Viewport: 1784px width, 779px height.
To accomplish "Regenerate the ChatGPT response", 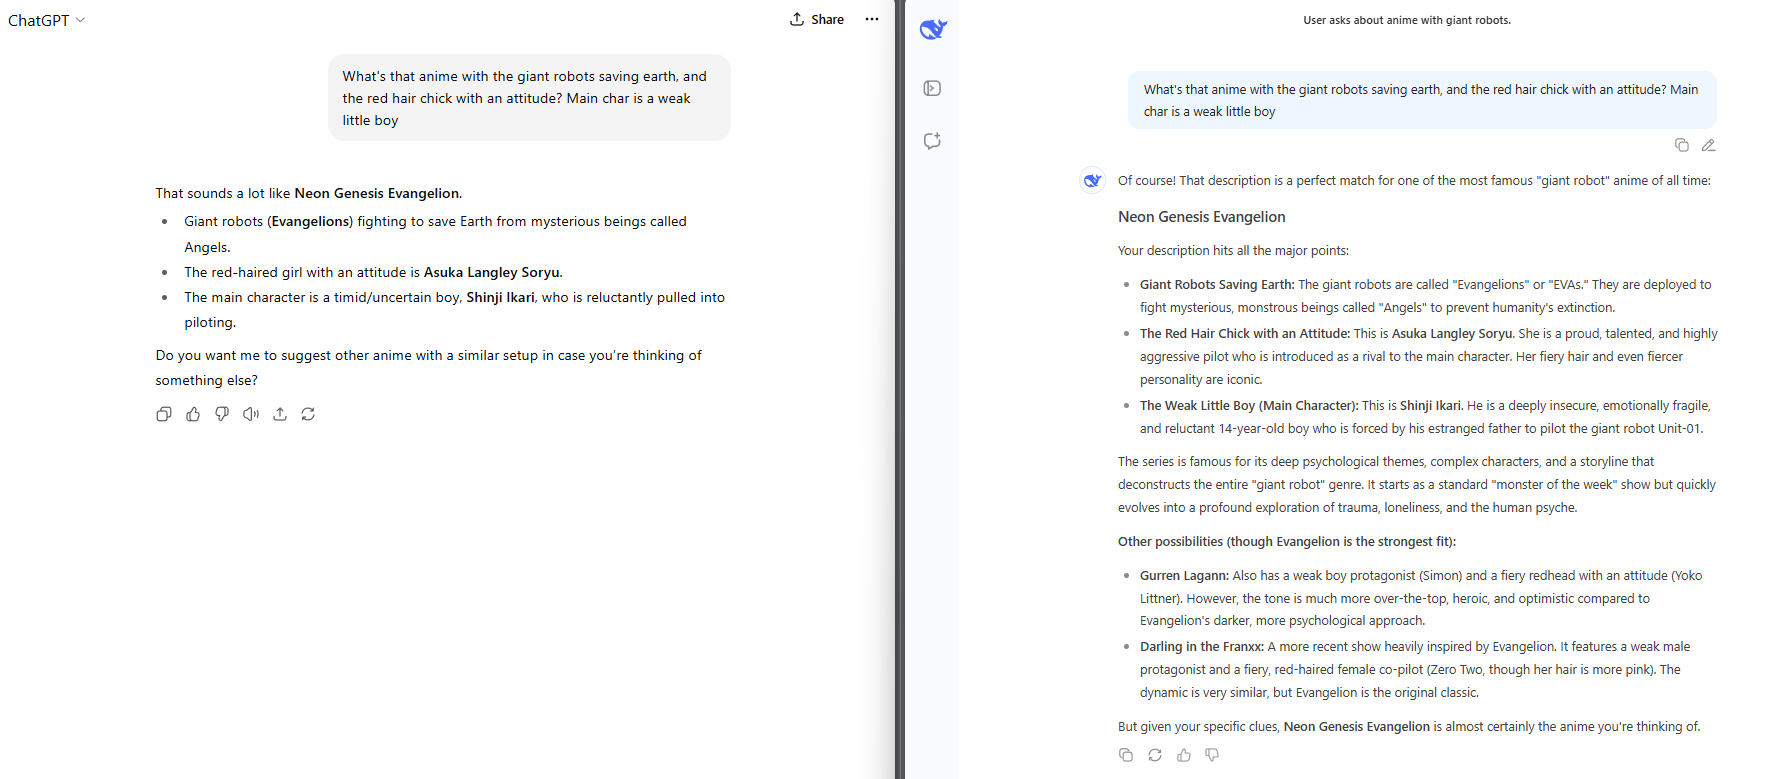I will (x=308, y=414).
